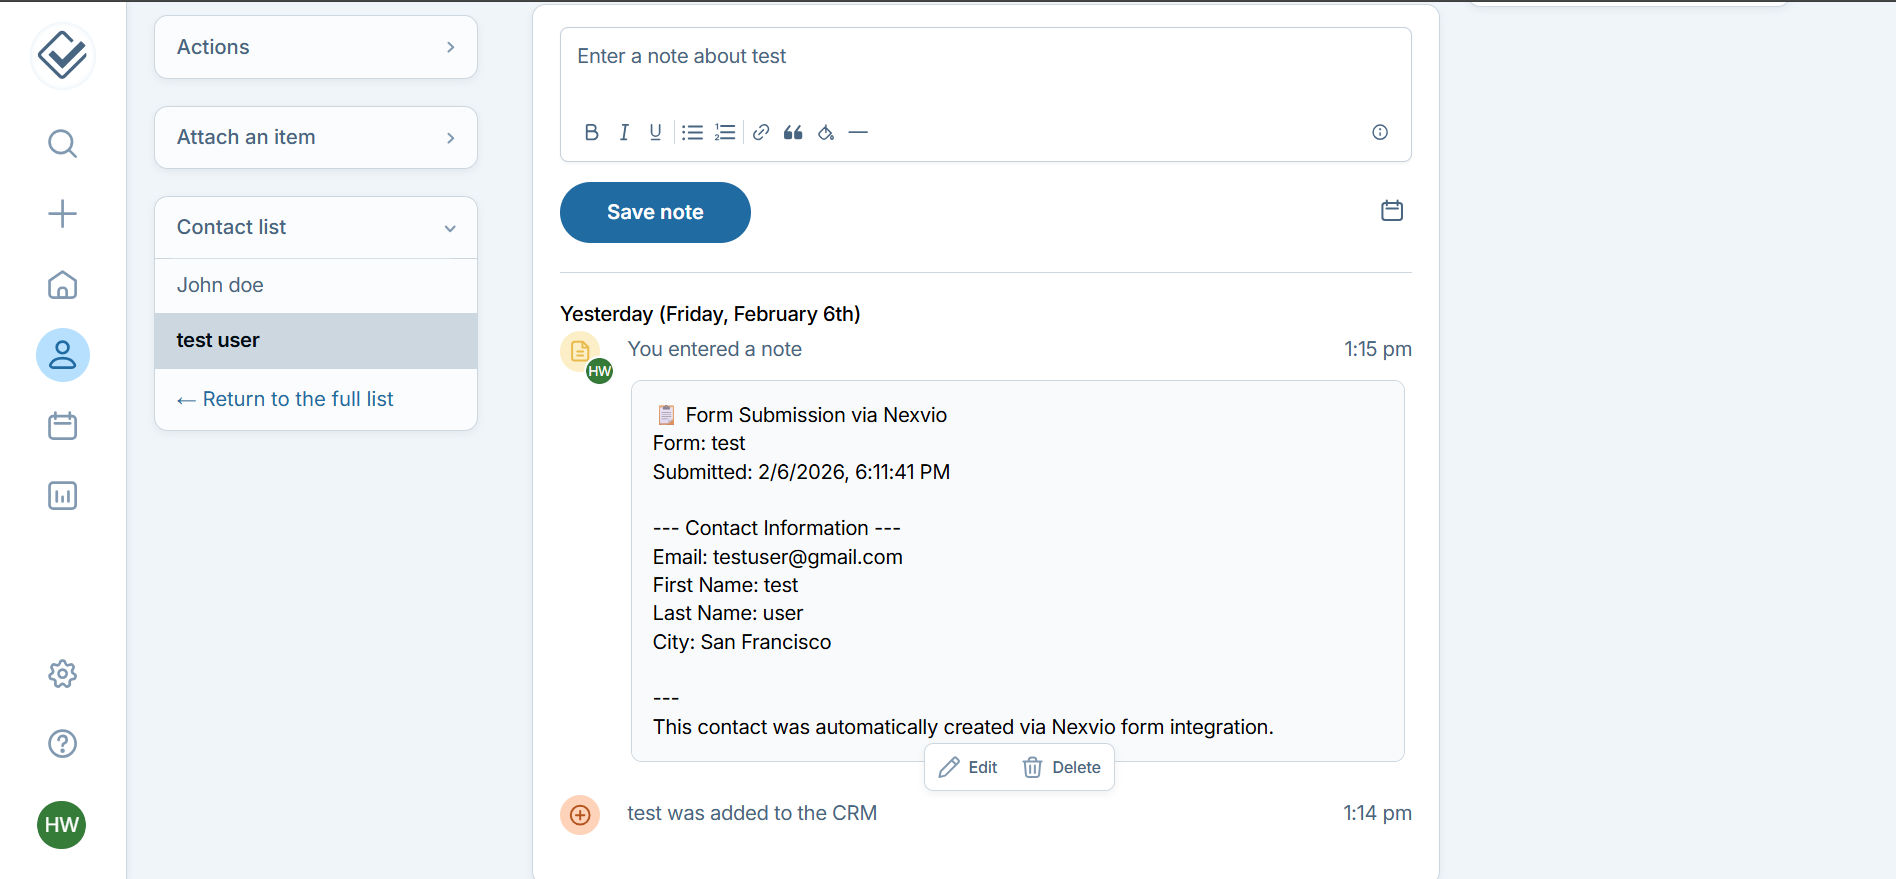Viewport: 1896px width, 879px height.
Task: Open the reports chart icon in sidebar
Action: coord(62,496)
